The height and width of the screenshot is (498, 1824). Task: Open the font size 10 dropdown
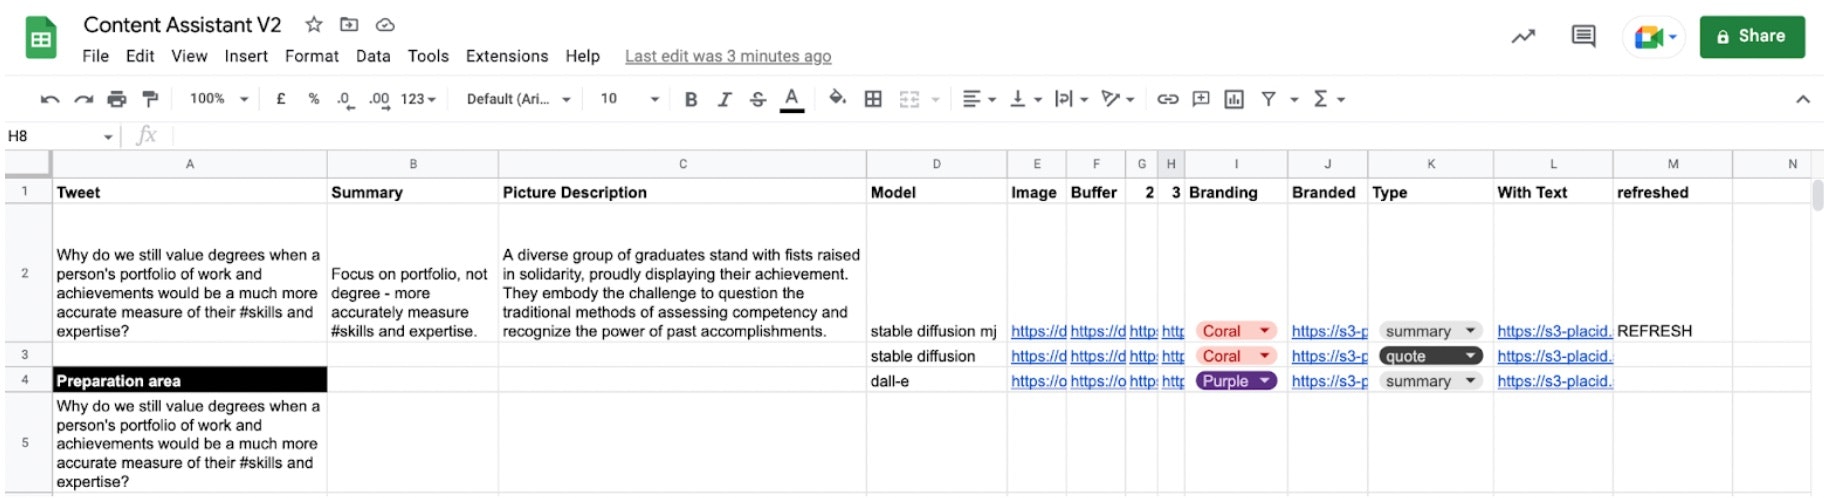tap(629, 99)
